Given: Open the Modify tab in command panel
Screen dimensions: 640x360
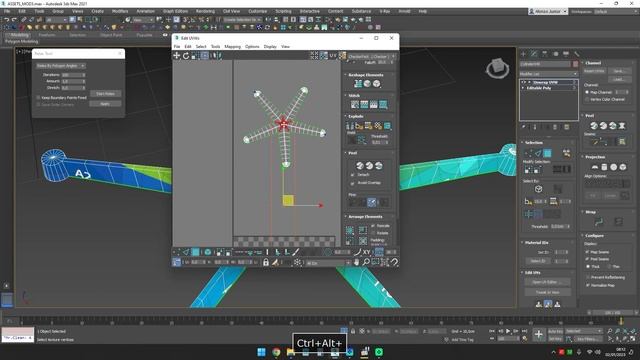Looking at the screenshot, I should 534,54.
